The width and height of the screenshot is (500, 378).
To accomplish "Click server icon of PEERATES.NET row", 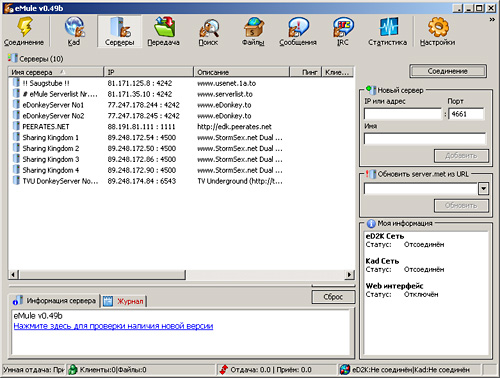I will pos(16,126).
